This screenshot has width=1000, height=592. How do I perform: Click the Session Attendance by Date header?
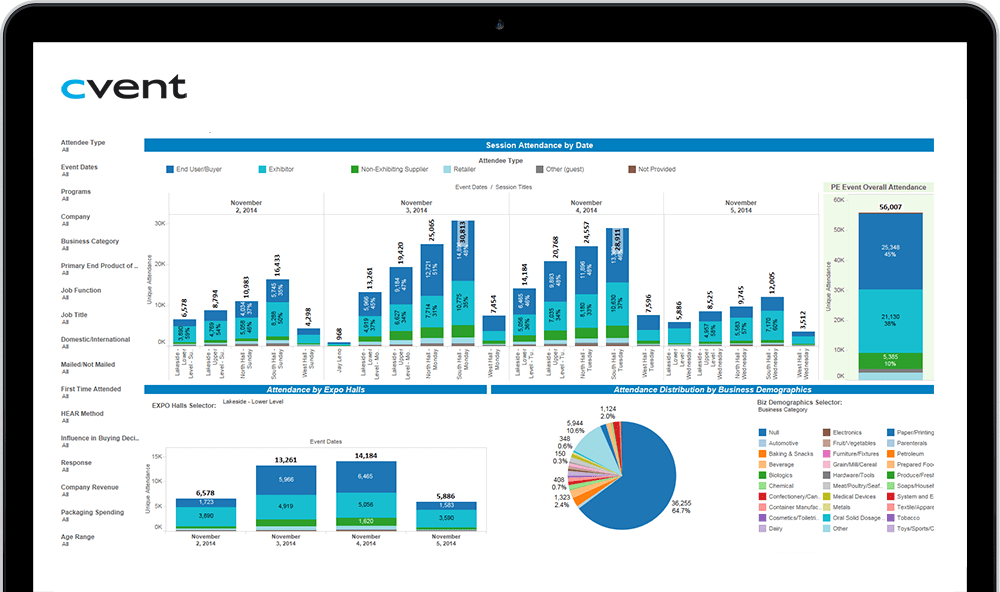click(x=538, y=145)
